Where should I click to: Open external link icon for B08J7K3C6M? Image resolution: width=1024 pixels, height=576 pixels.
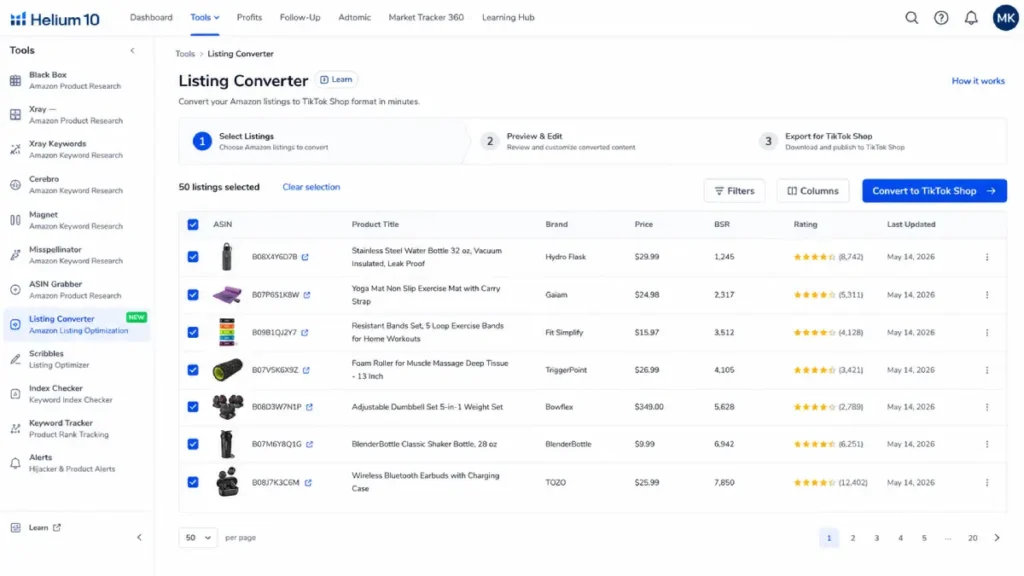point(308,483)
